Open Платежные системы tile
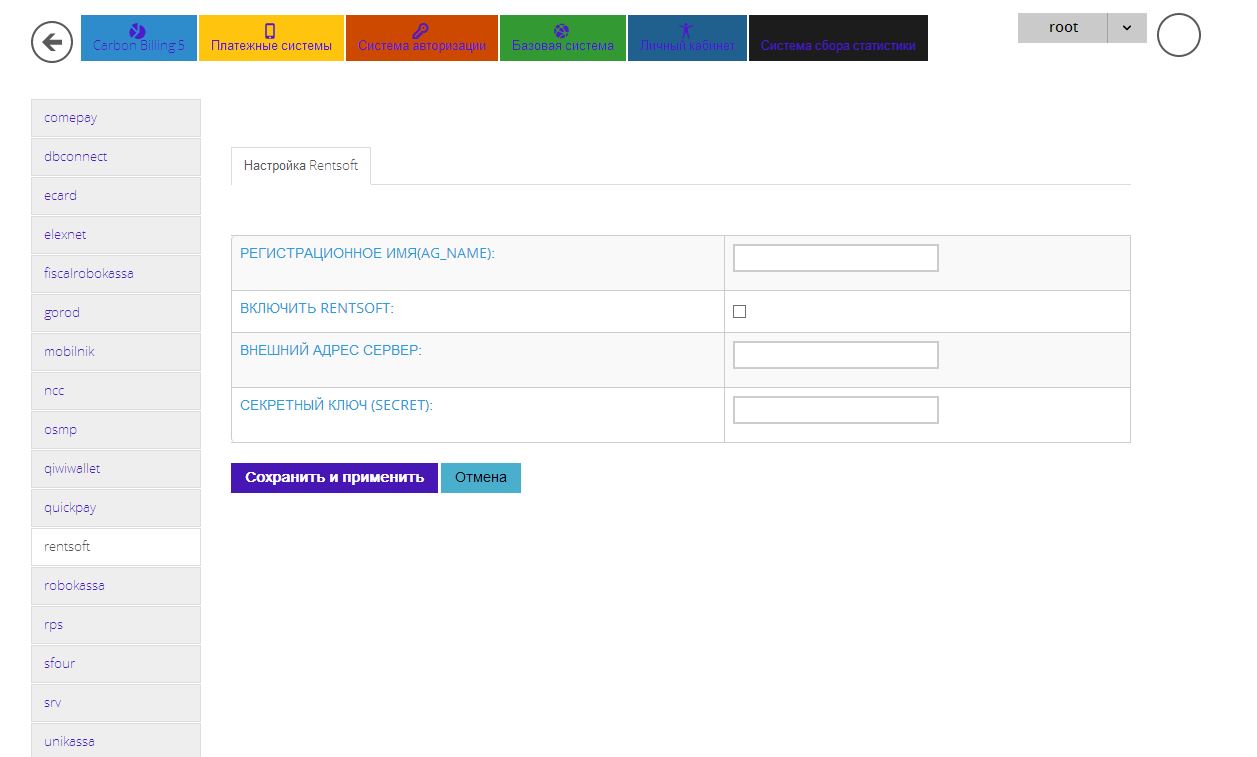This screenshot has height=757, width=1257. point(271,38)
